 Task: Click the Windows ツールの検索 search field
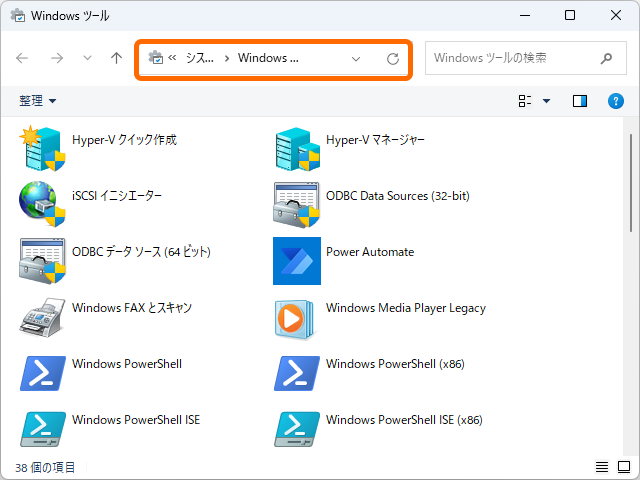(526, 58)
